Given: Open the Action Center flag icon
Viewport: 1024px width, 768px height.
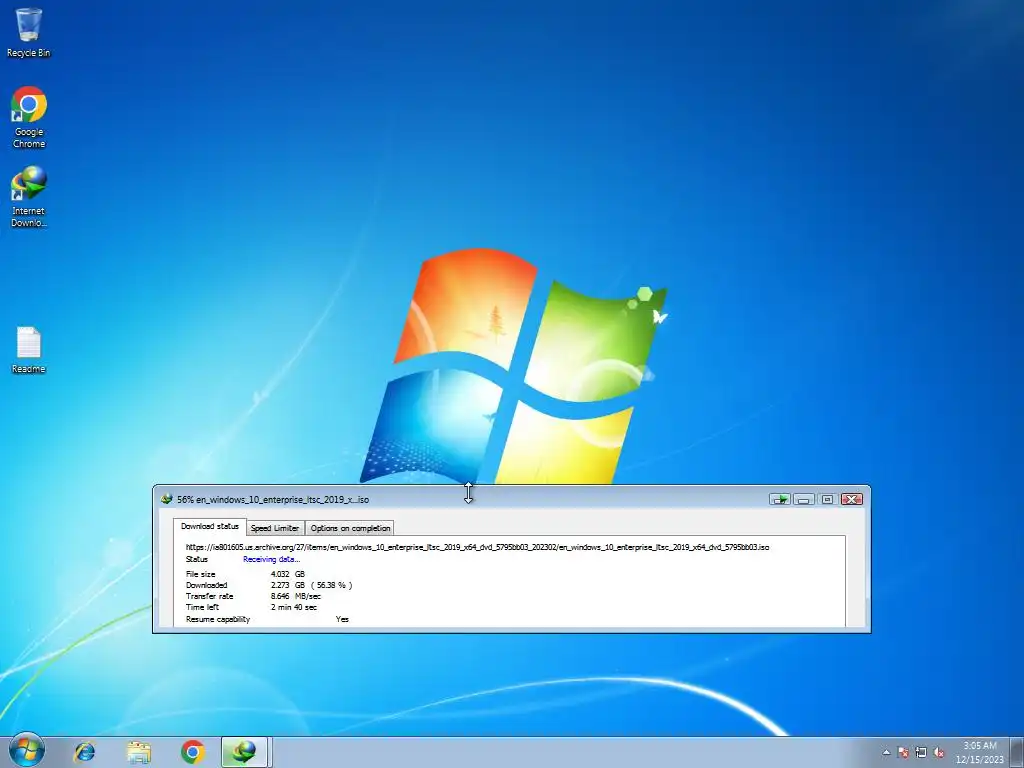Looking at the screenshot, I should (903, 753).
